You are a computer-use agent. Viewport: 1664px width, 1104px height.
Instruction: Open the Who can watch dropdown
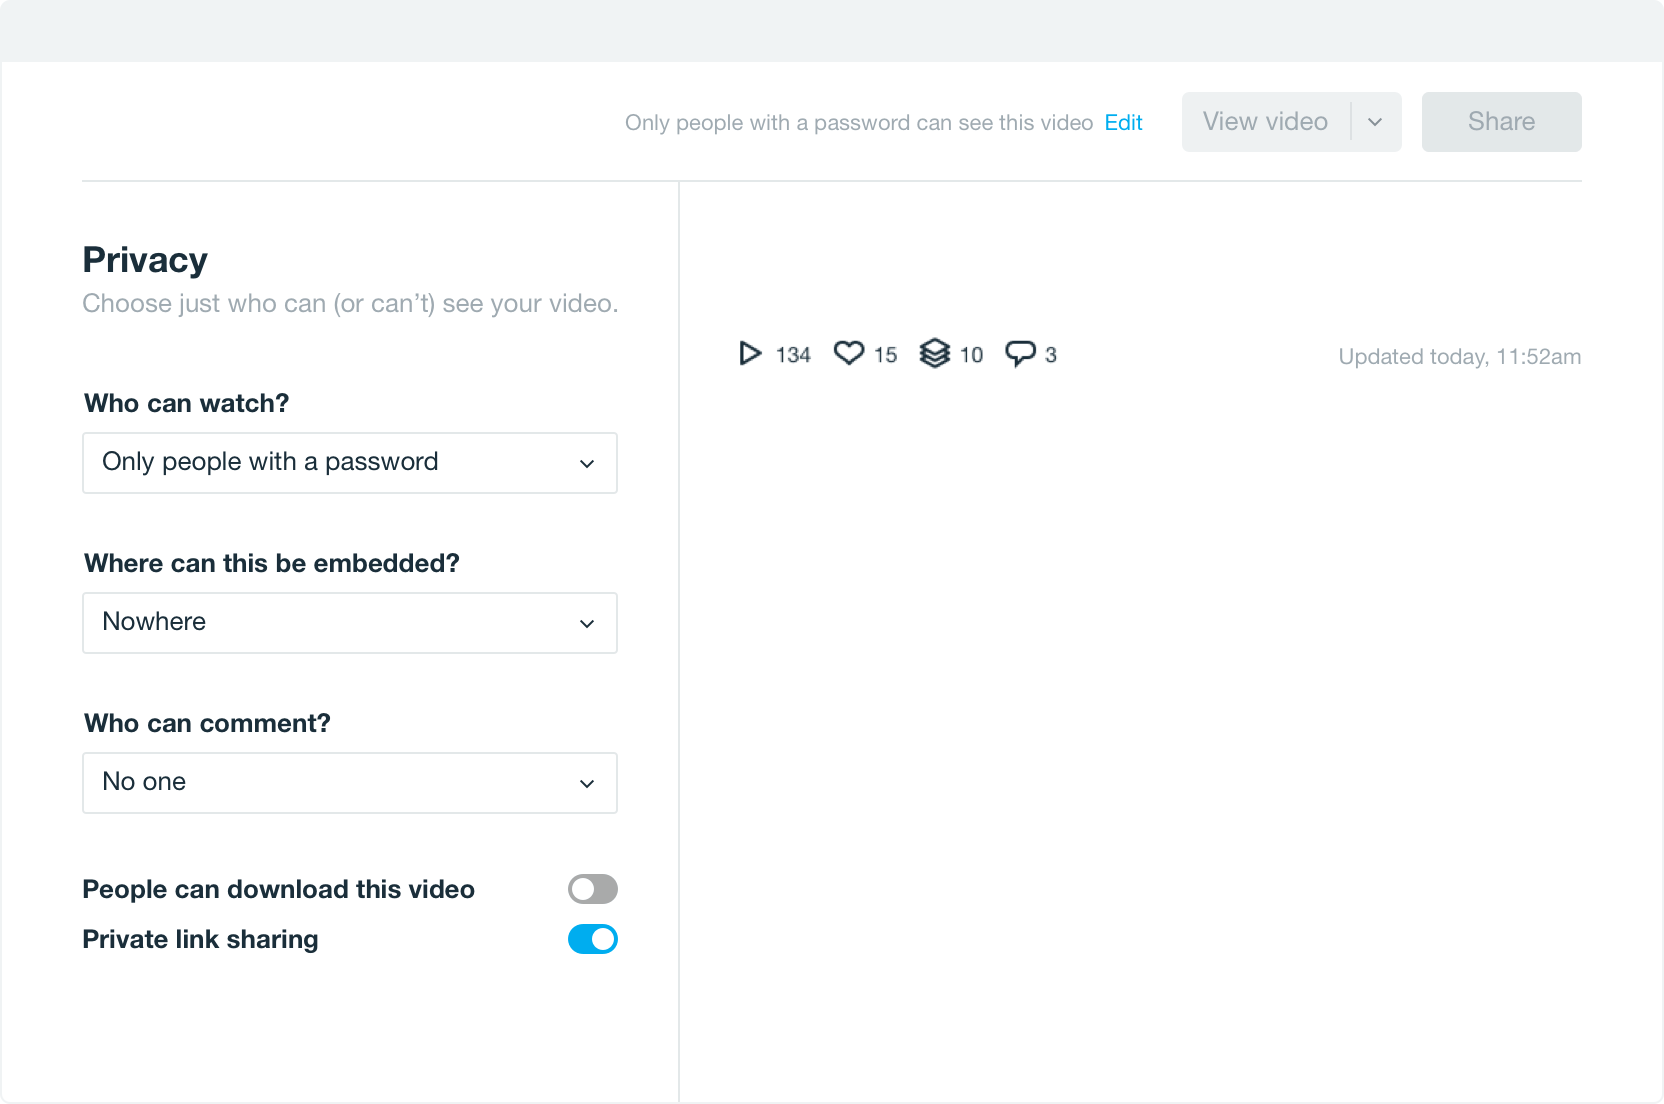pyautogui.click(x=350, y=463)
